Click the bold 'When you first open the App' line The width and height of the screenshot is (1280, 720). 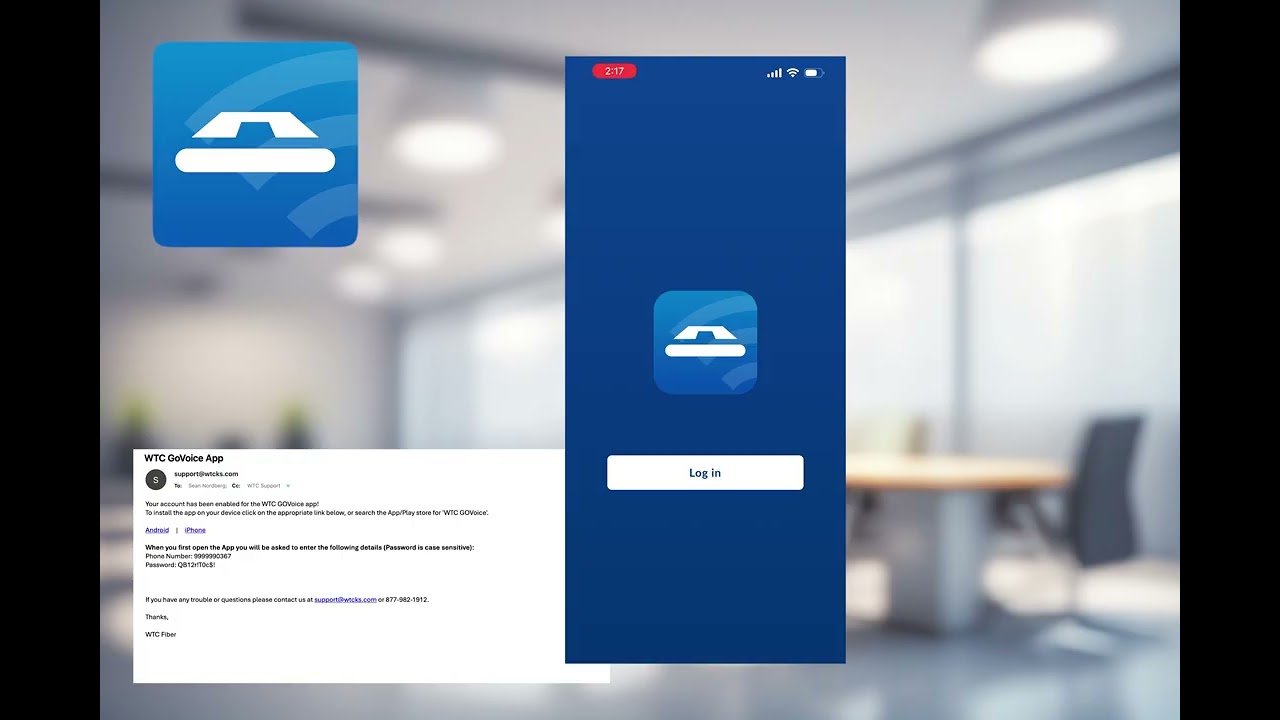(x=310, y=548)
